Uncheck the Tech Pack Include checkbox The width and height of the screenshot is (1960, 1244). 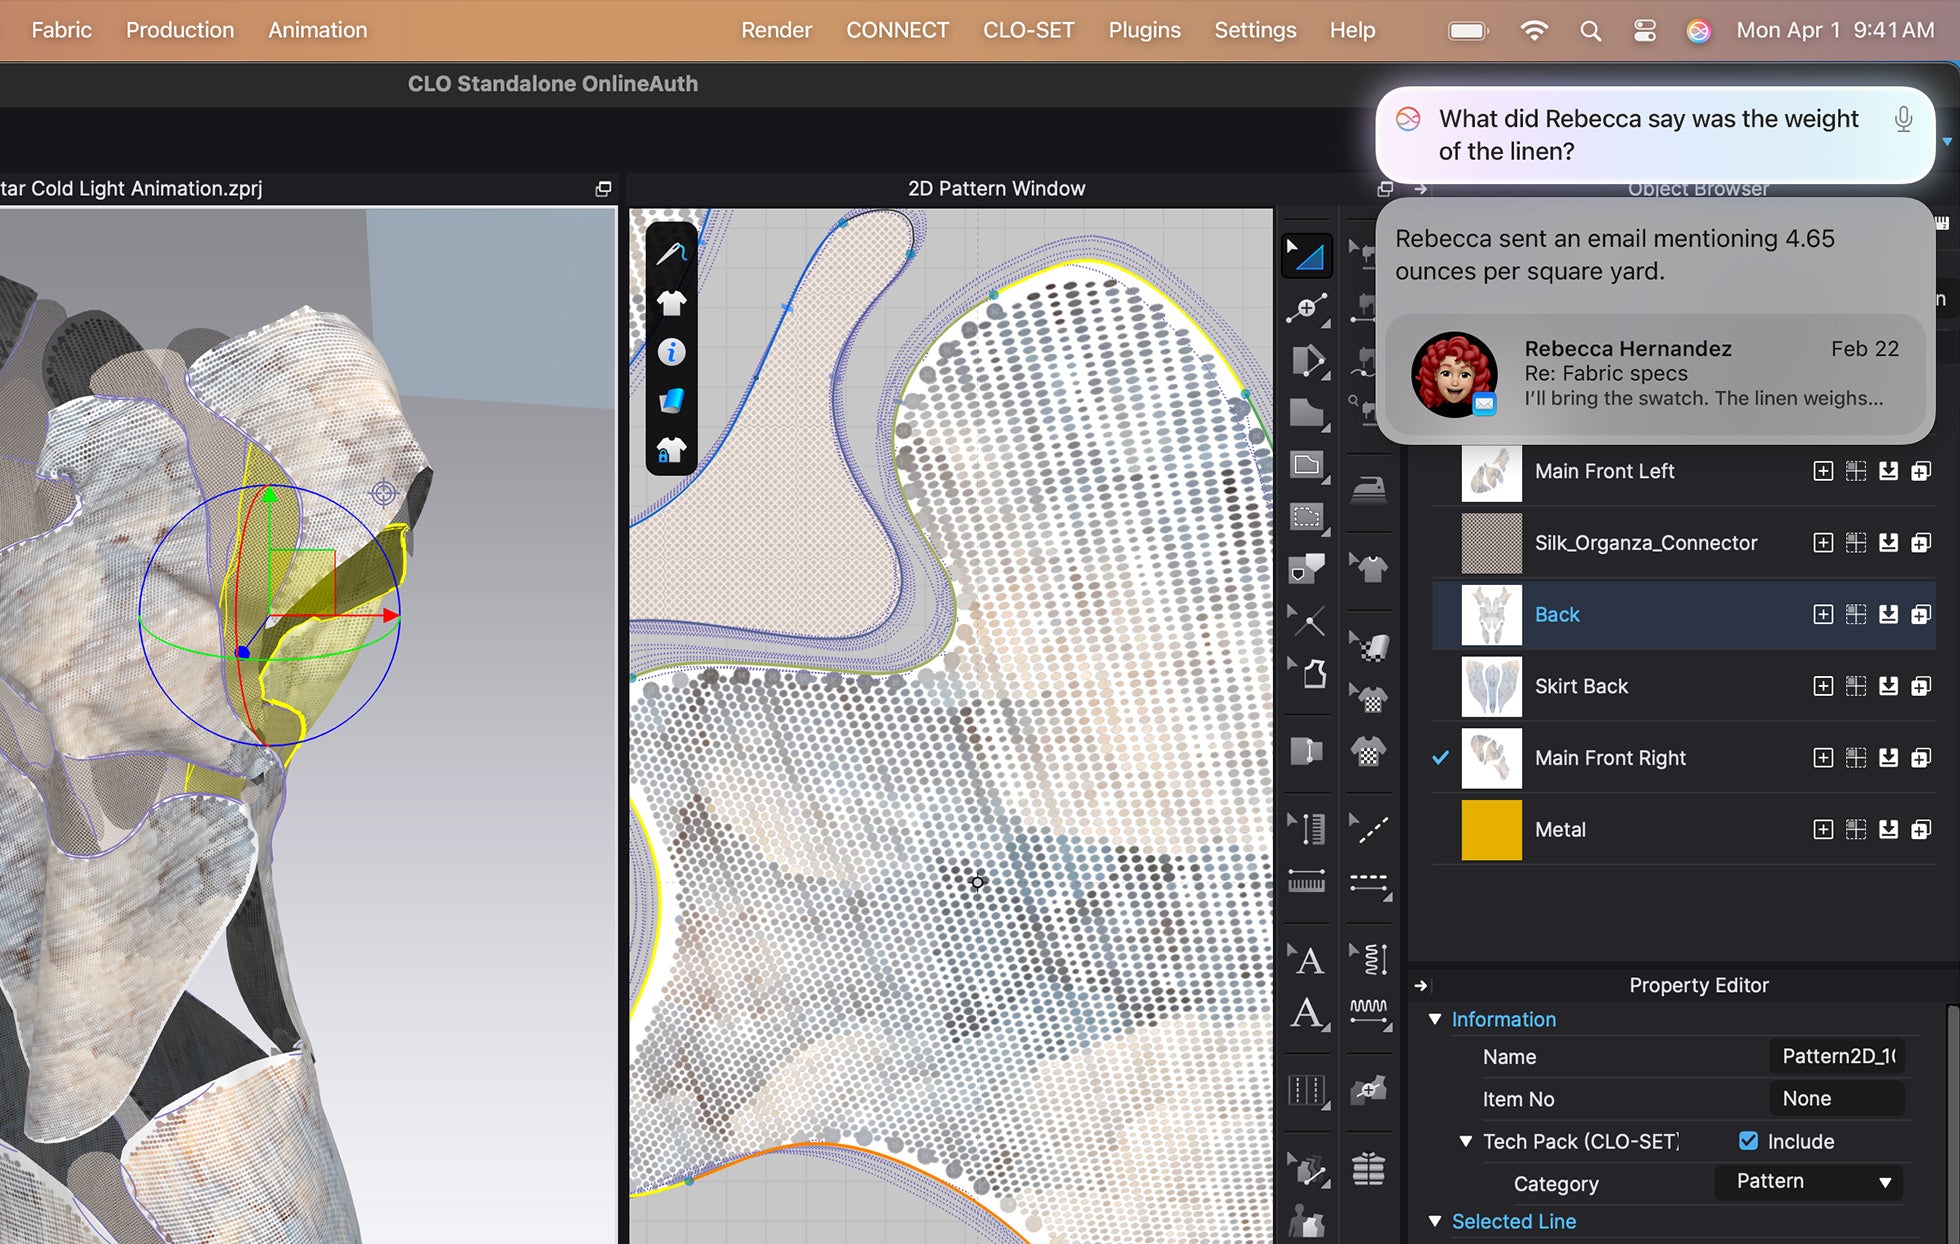pos(1748,1141)
